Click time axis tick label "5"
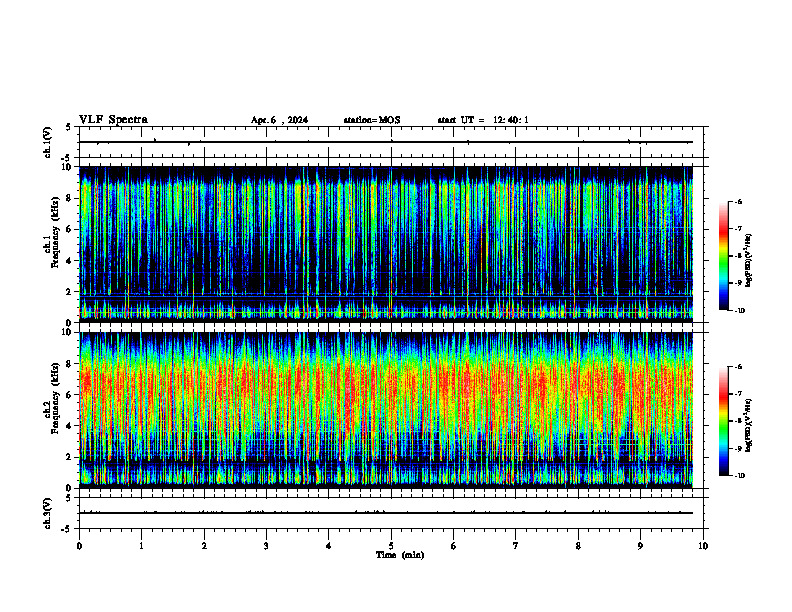This screenshot has width=792, height=612. point(391,546)
